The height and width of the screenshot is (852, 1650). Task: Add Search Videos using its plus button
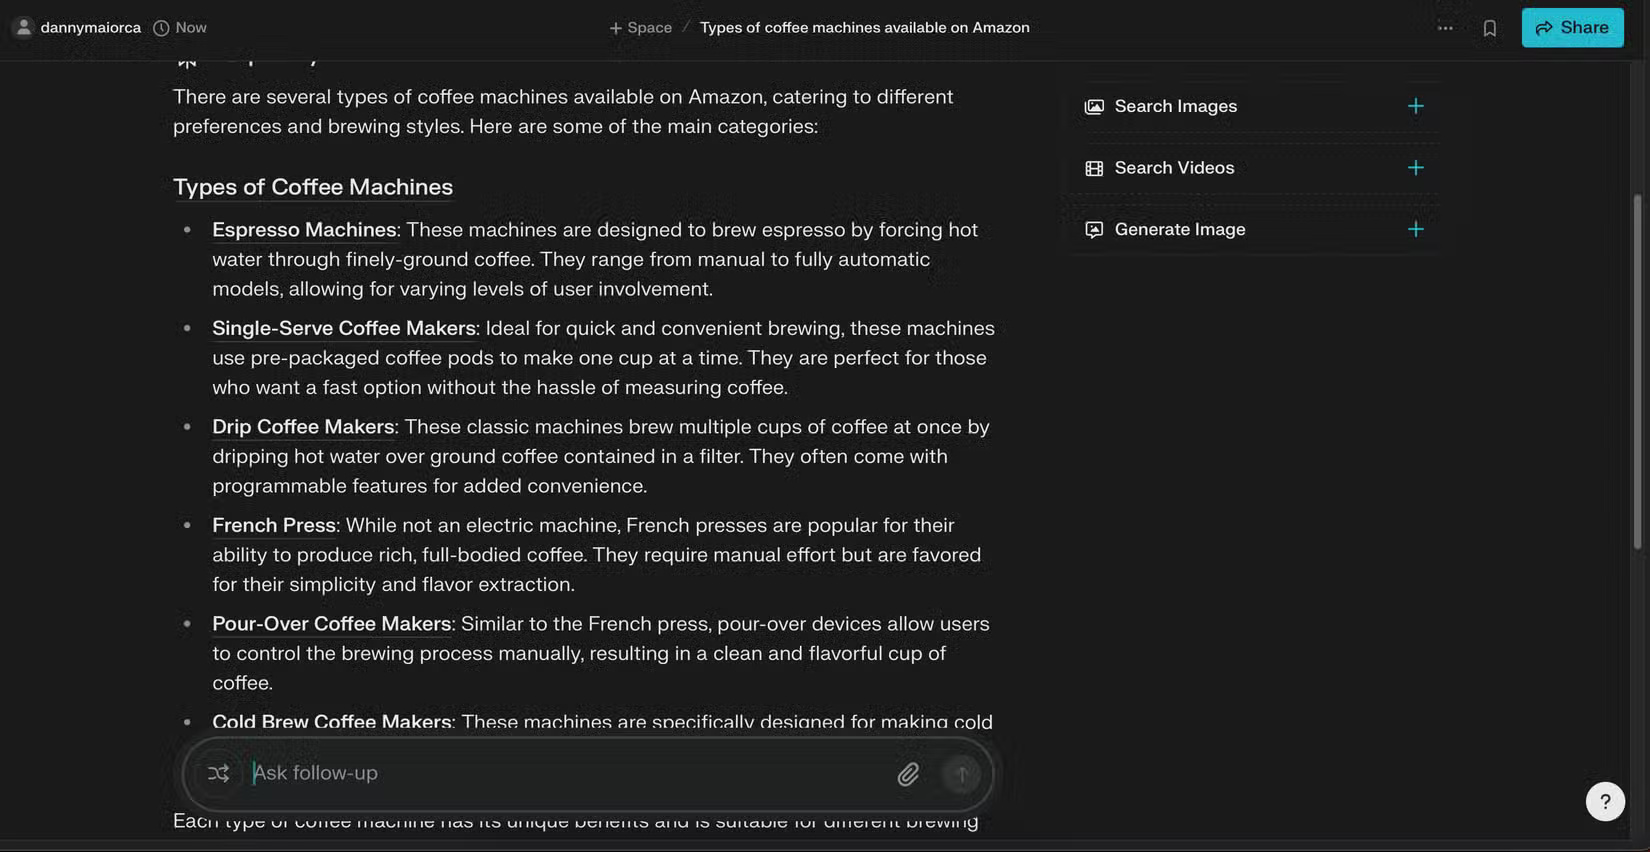[1415, 167]
